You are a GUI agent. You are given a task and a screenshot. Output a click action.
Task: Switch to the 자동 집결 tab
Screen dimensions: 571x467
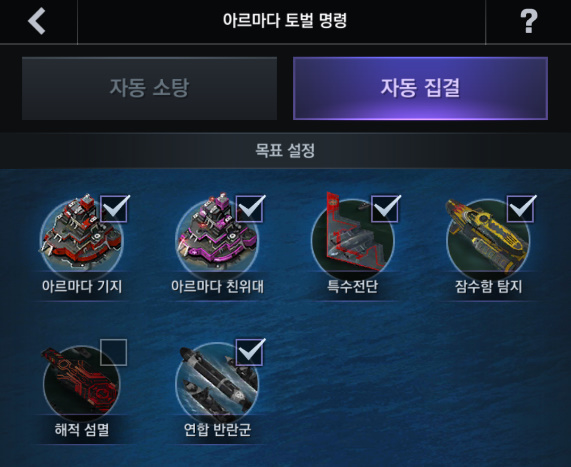[420, 89]
